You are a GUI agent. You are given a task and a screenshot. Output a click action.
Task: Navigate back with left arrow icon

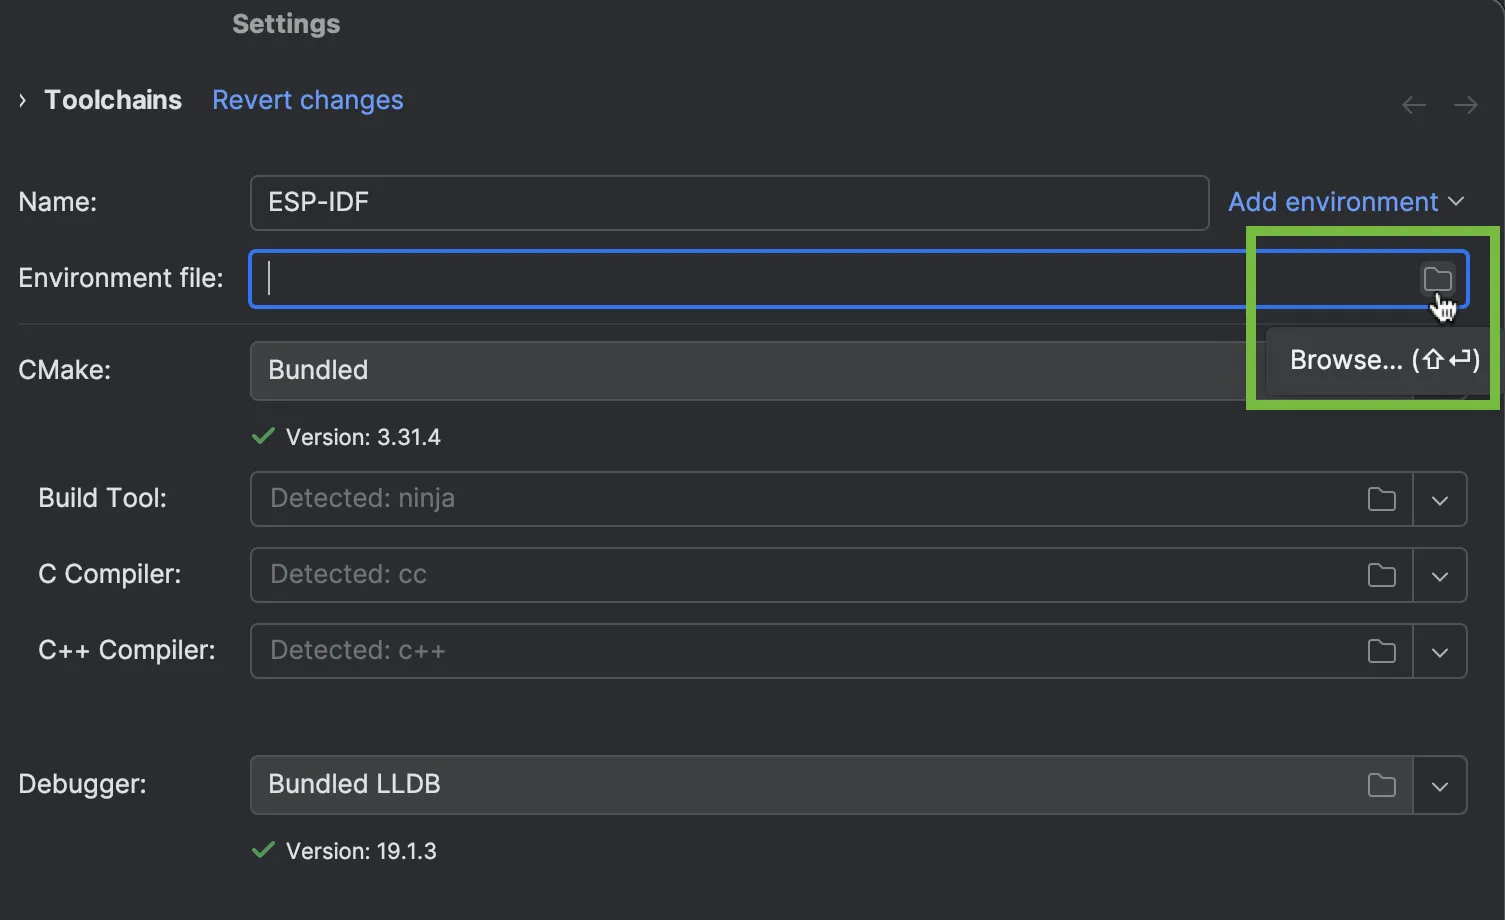(1413, 105)
